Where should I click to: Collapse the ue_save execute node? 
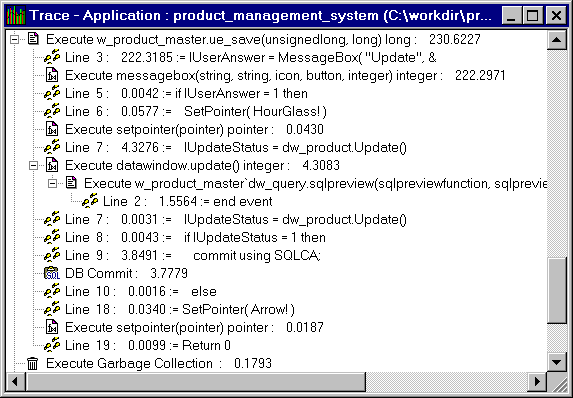tap(14, 39)
